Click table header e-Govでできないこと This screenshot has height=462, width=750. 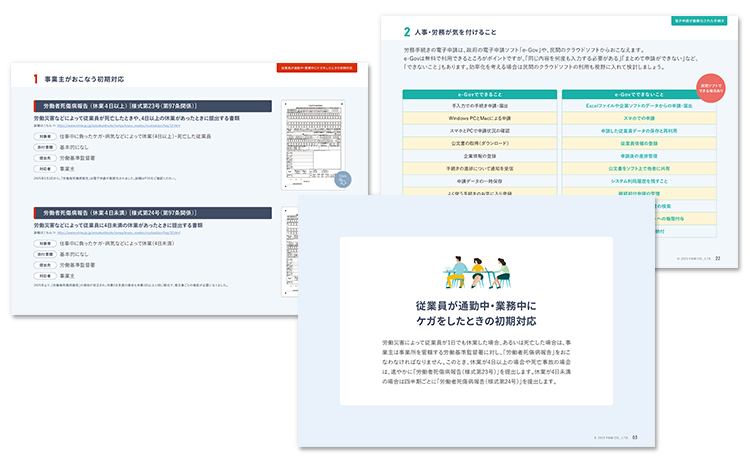point(639,94)
